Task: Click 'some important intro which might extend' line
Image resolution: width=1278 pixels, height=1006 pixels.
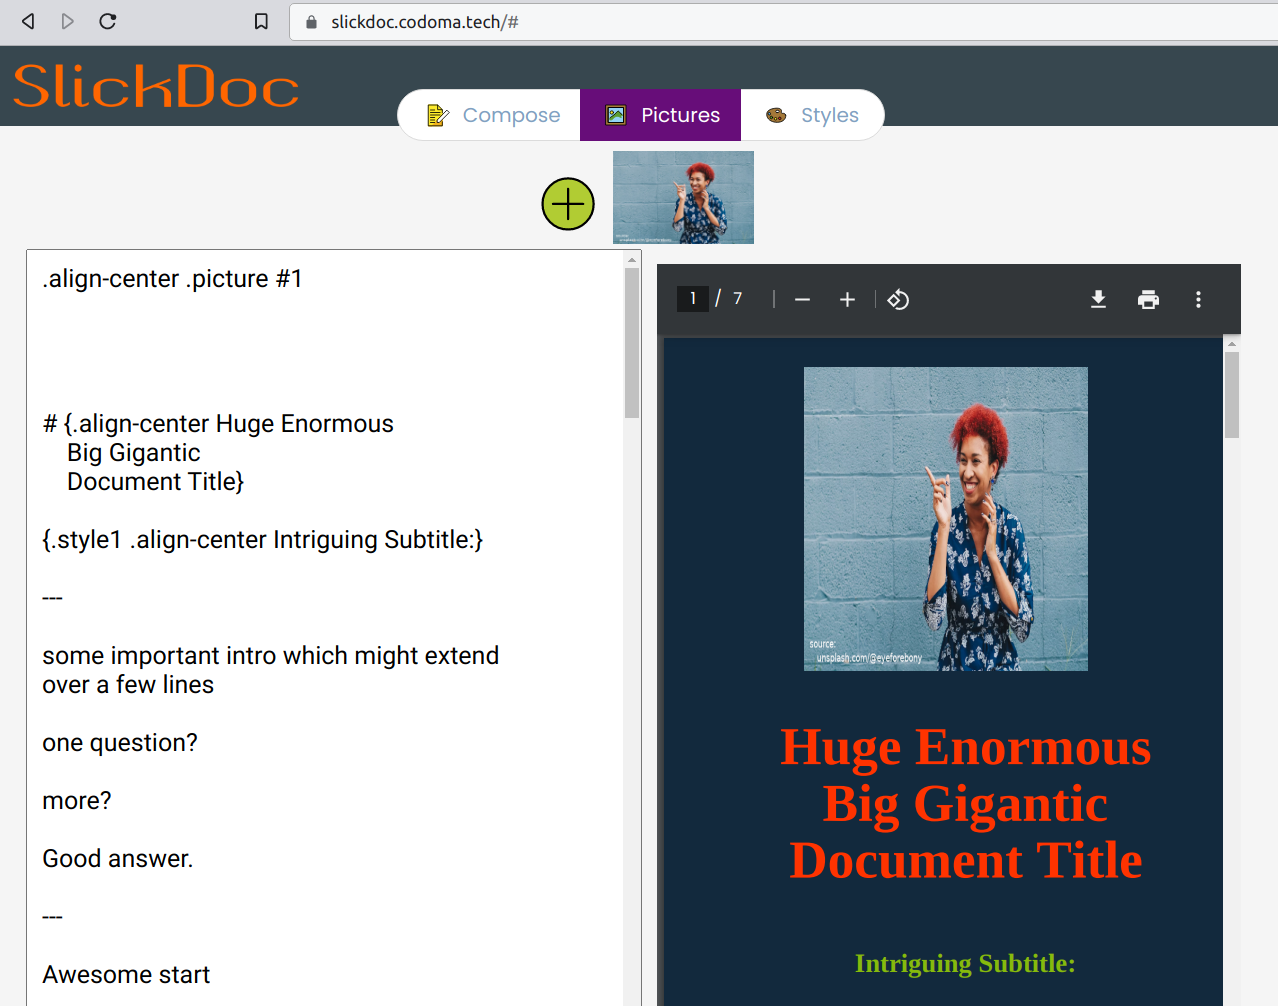Action: (270, 656)
